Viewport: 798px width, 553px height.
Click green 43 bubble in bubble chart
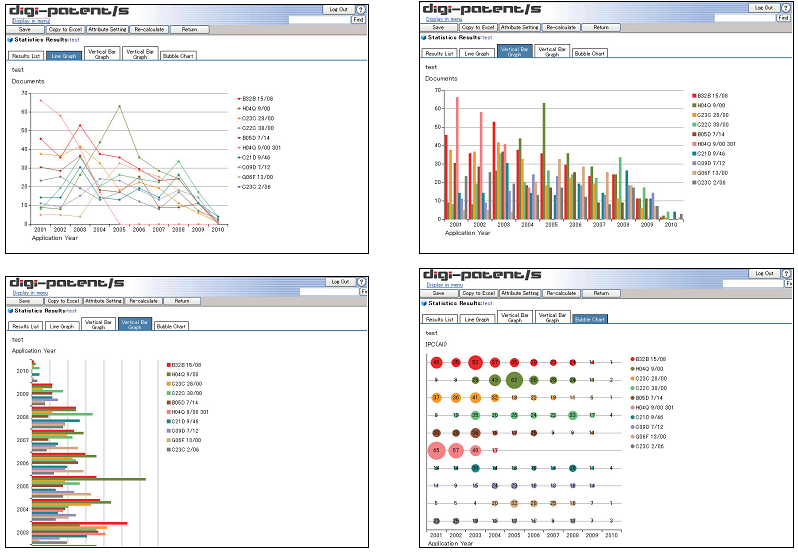495,380
